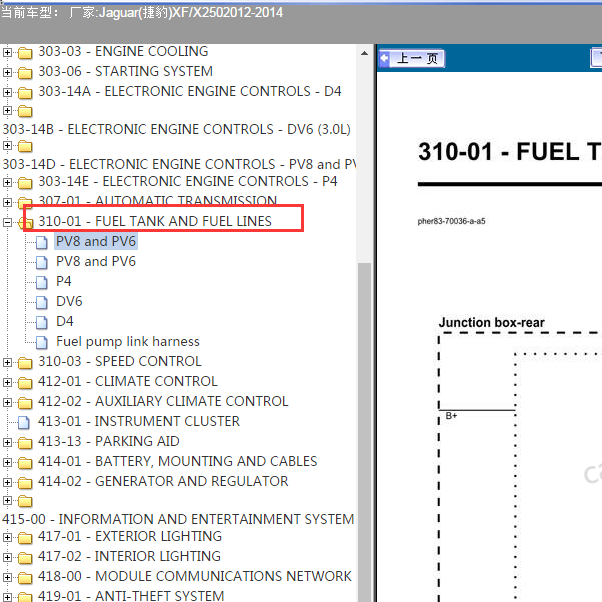Click the scroll up arrow of tree panel
The height and width of the screenshot is (602, 602).
pos(364,53)
